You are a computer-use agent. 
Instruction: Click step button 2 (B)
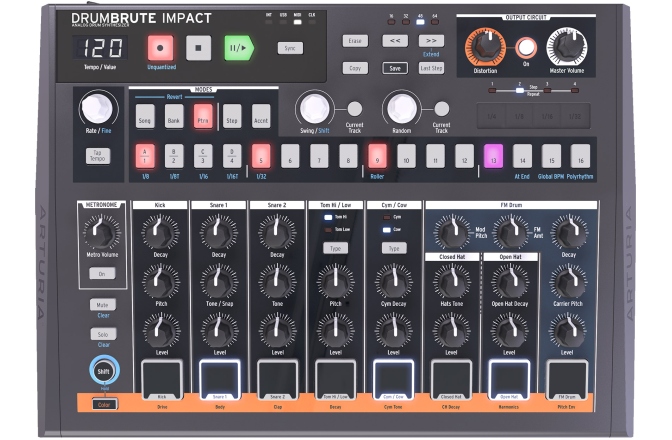(174, 156)
